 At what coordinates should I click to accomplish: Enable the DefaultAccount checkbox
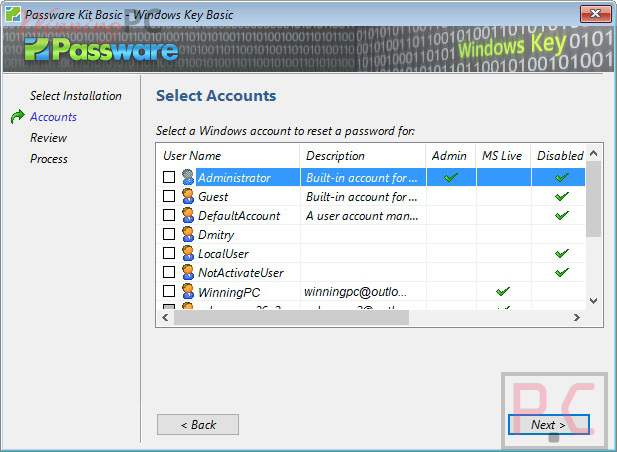pyautogui.click(x=169, y=215)
